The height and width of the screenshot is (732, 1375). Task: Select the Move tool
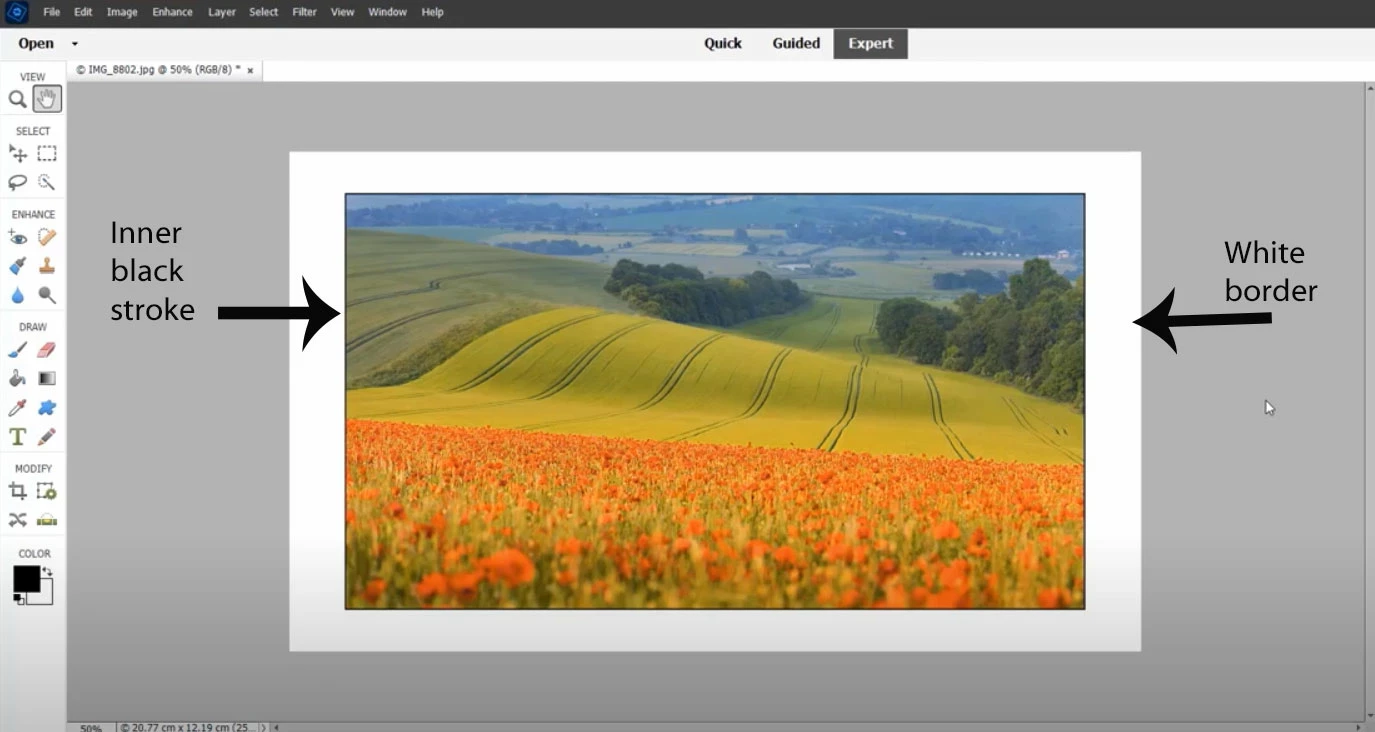coord(17,154)
